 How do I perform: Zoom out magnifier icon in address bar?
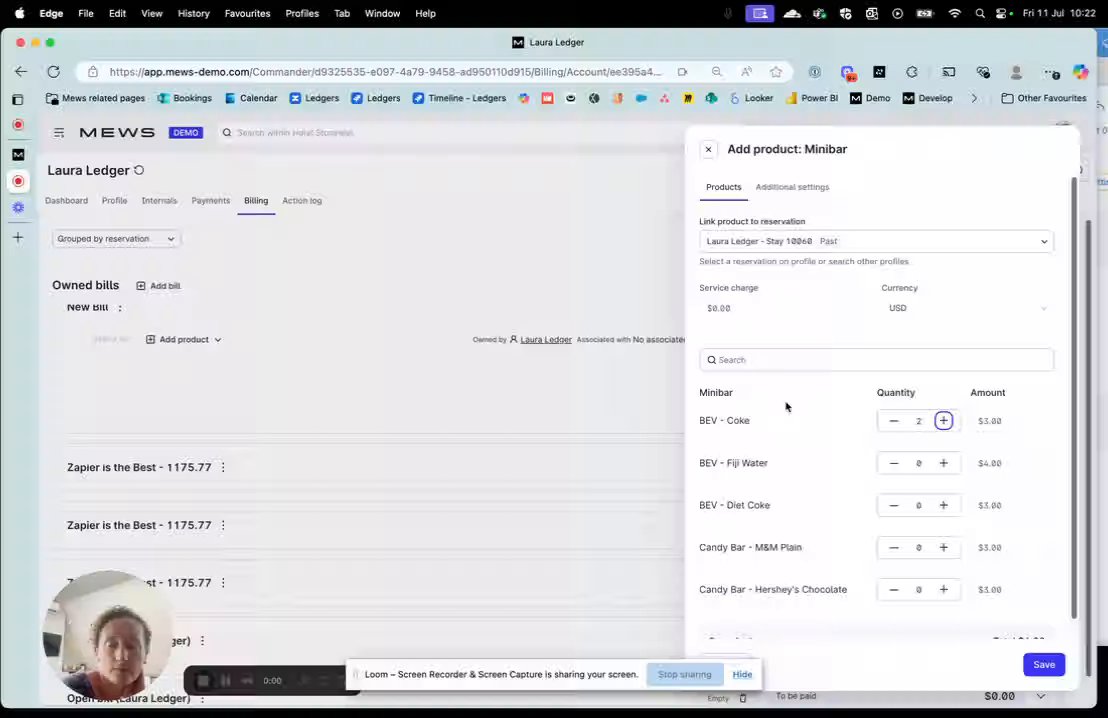717,71
